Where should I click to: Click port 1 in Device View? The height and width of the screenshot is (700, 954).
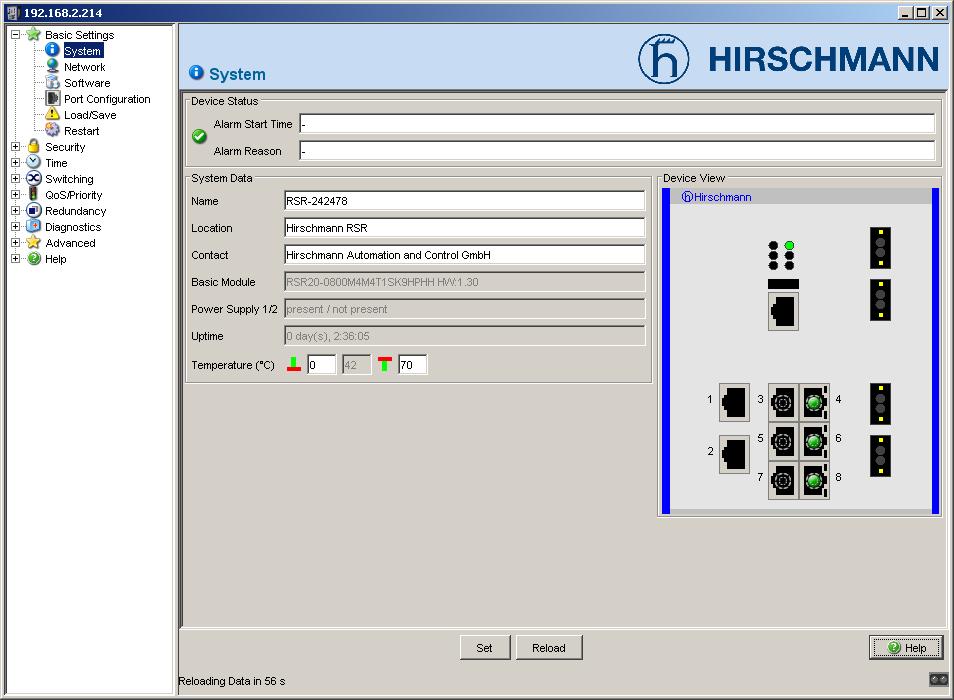click(734, 402)
